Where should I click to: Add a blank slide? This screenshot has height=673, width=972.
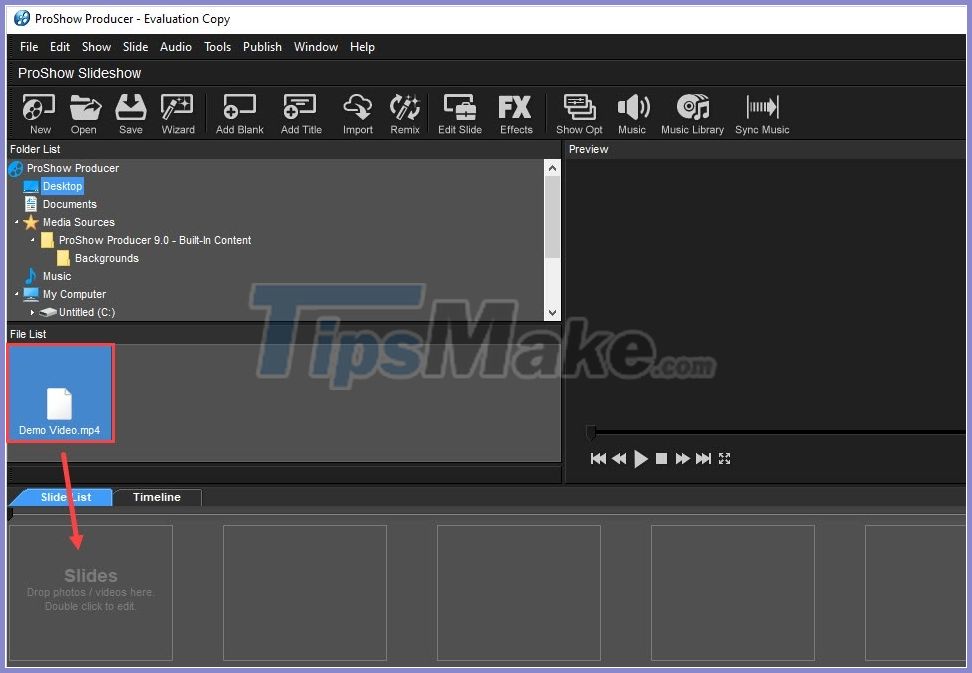(239, 112)
